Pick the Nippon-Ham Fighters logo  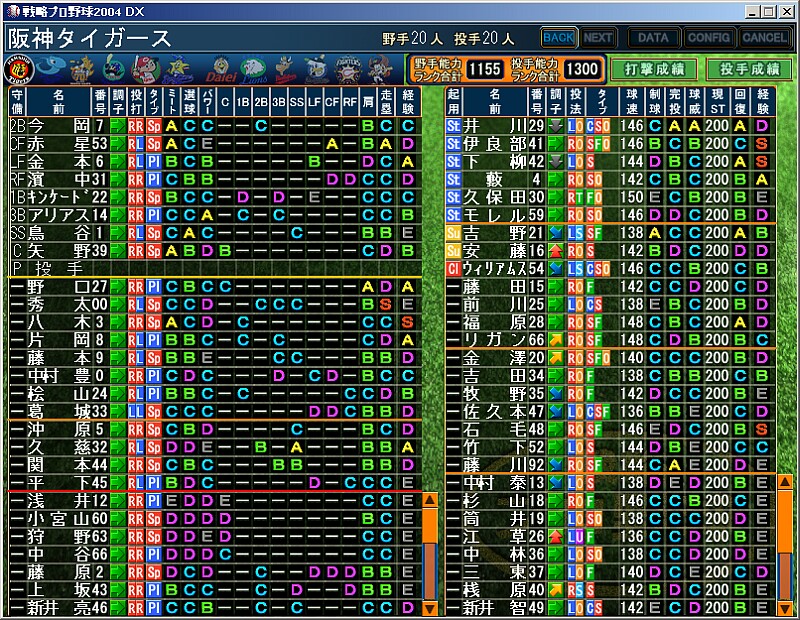[348, 70]
